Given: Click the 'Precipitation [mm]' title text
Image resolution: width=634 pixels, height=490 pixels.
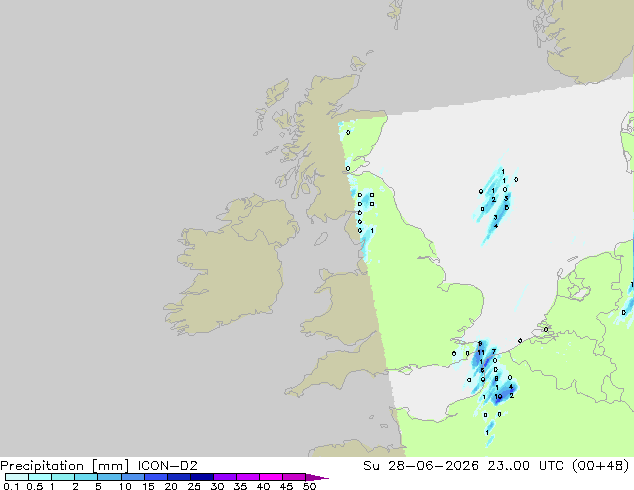Looking at the screenshot, I should (65, 466).
